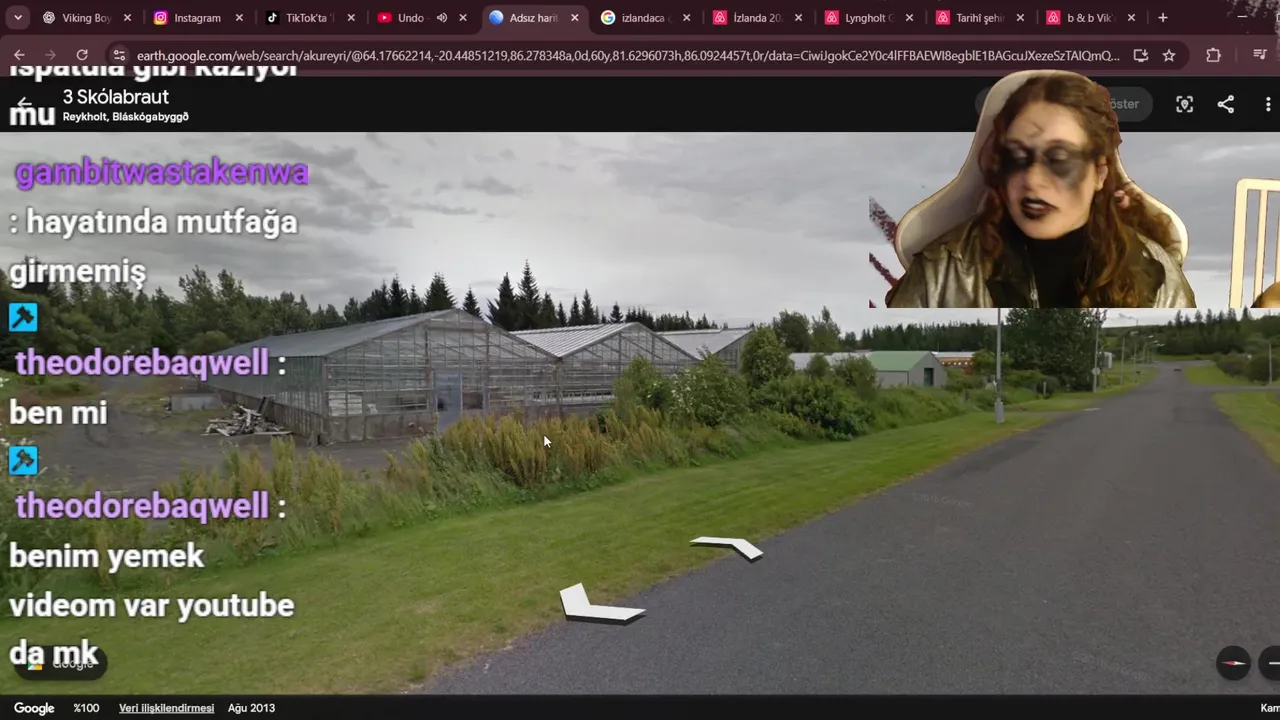Click the moderator badge below girmemiş
Viewport: 1280px width, 720px height.
23,317
